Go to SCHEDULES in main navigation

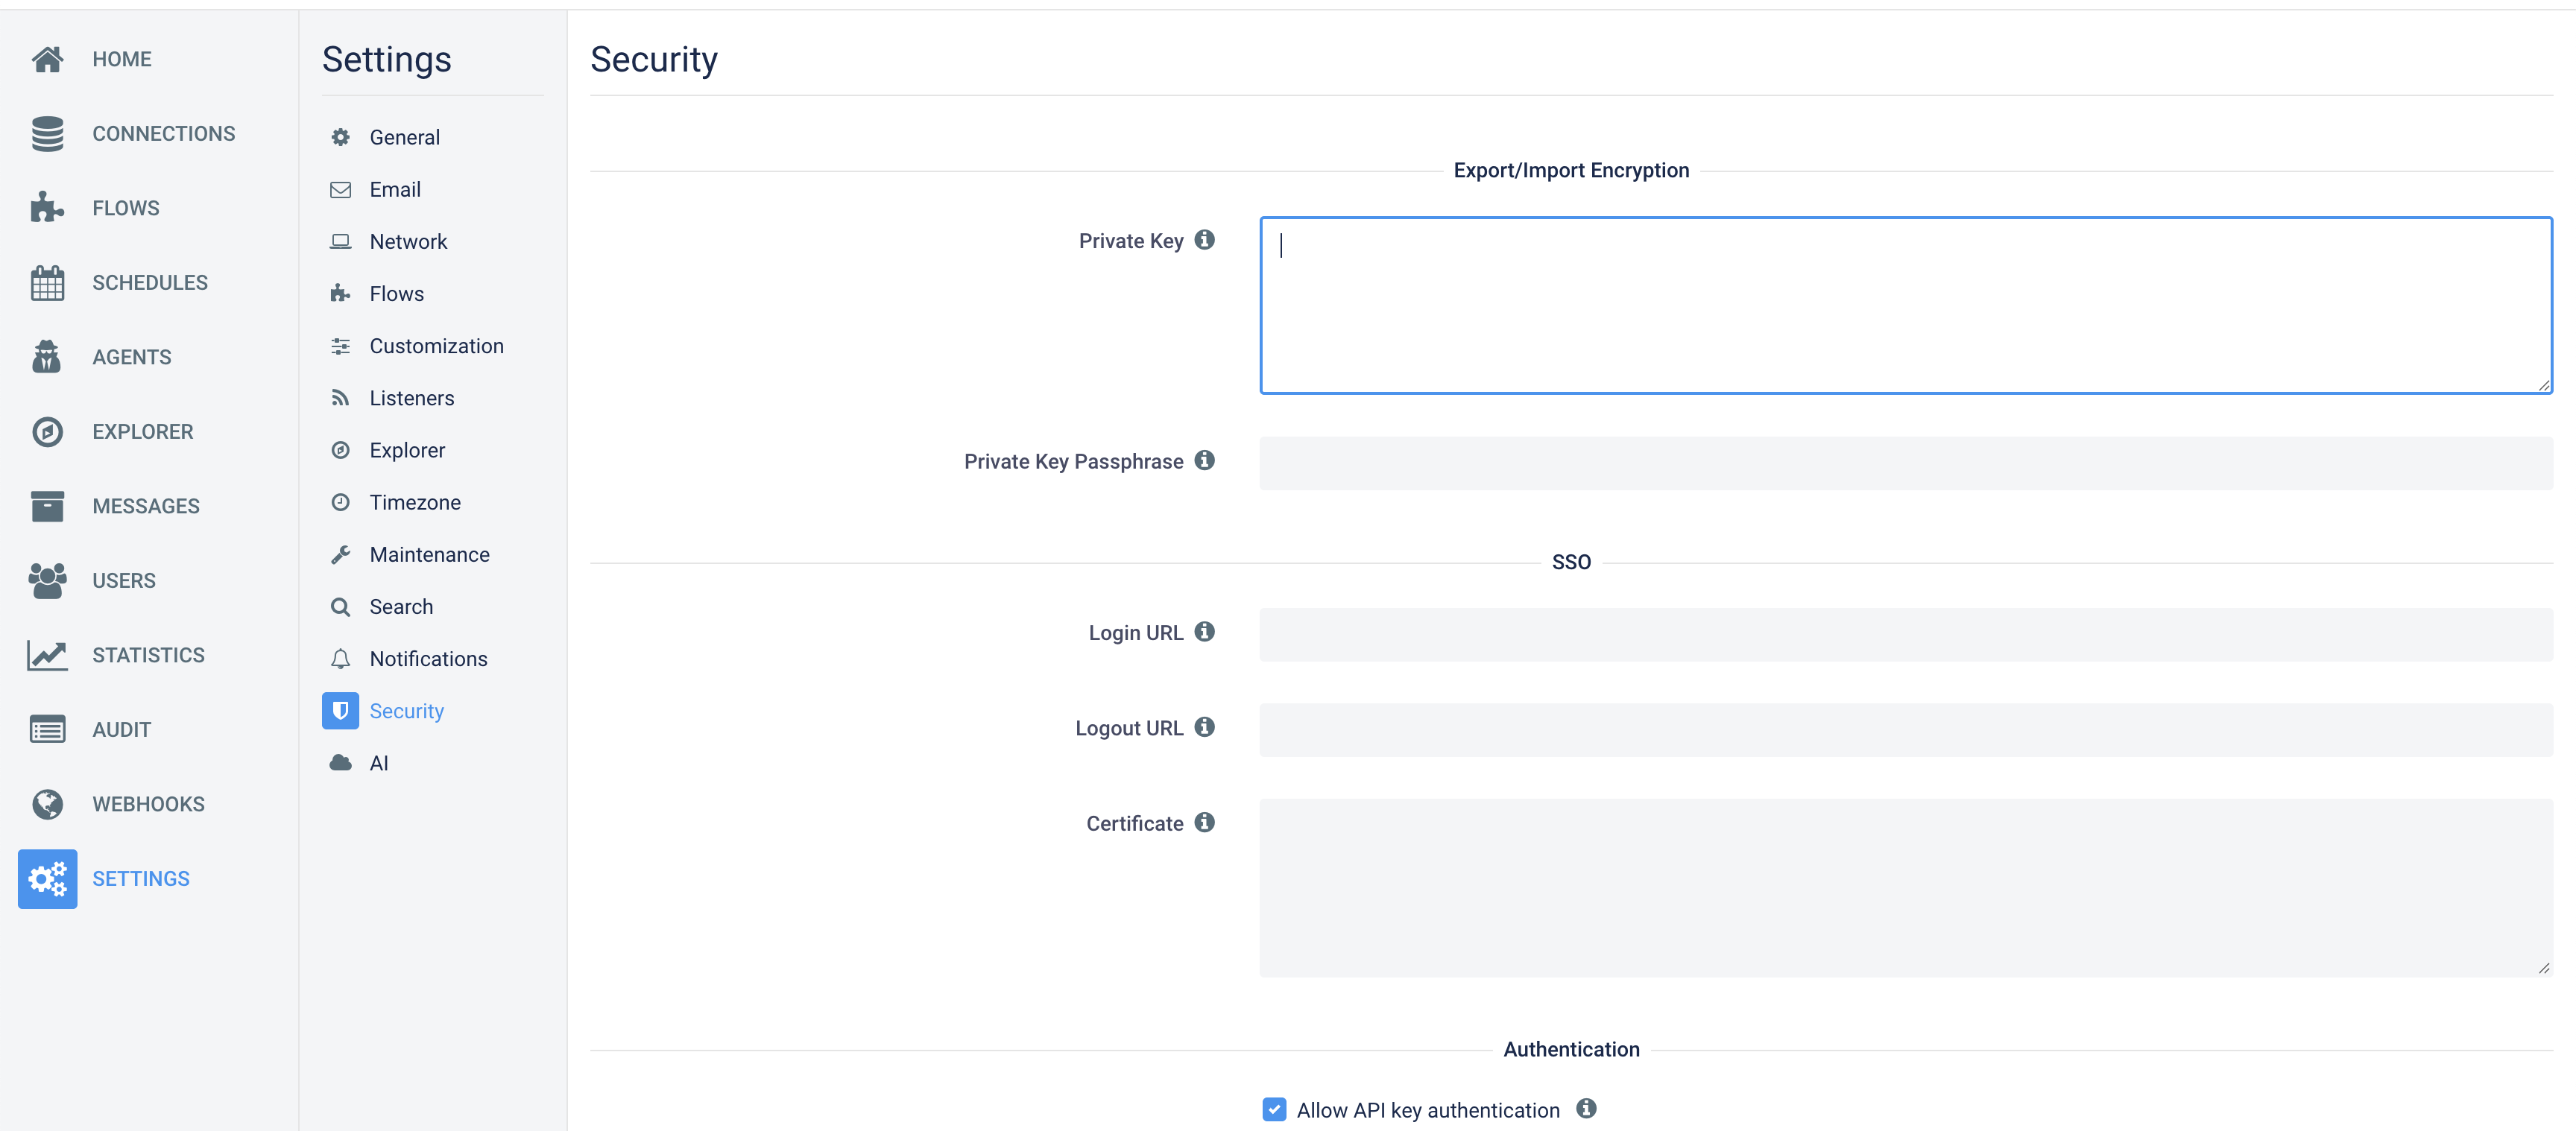point(150,283)
